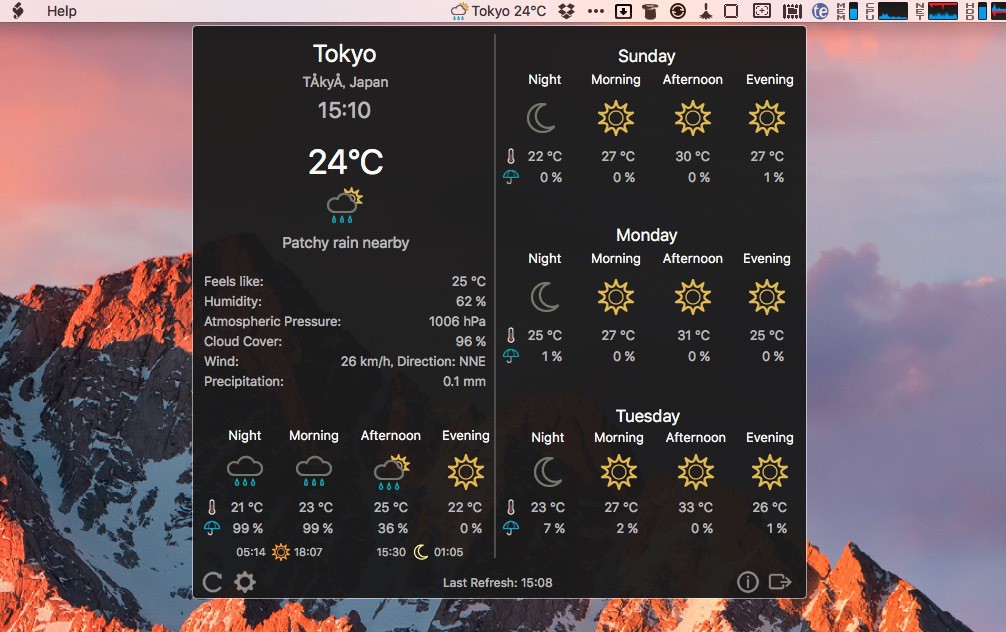
Task: Click today's thermometer icon in bottom-left forecast
Action: pos(212,508)
